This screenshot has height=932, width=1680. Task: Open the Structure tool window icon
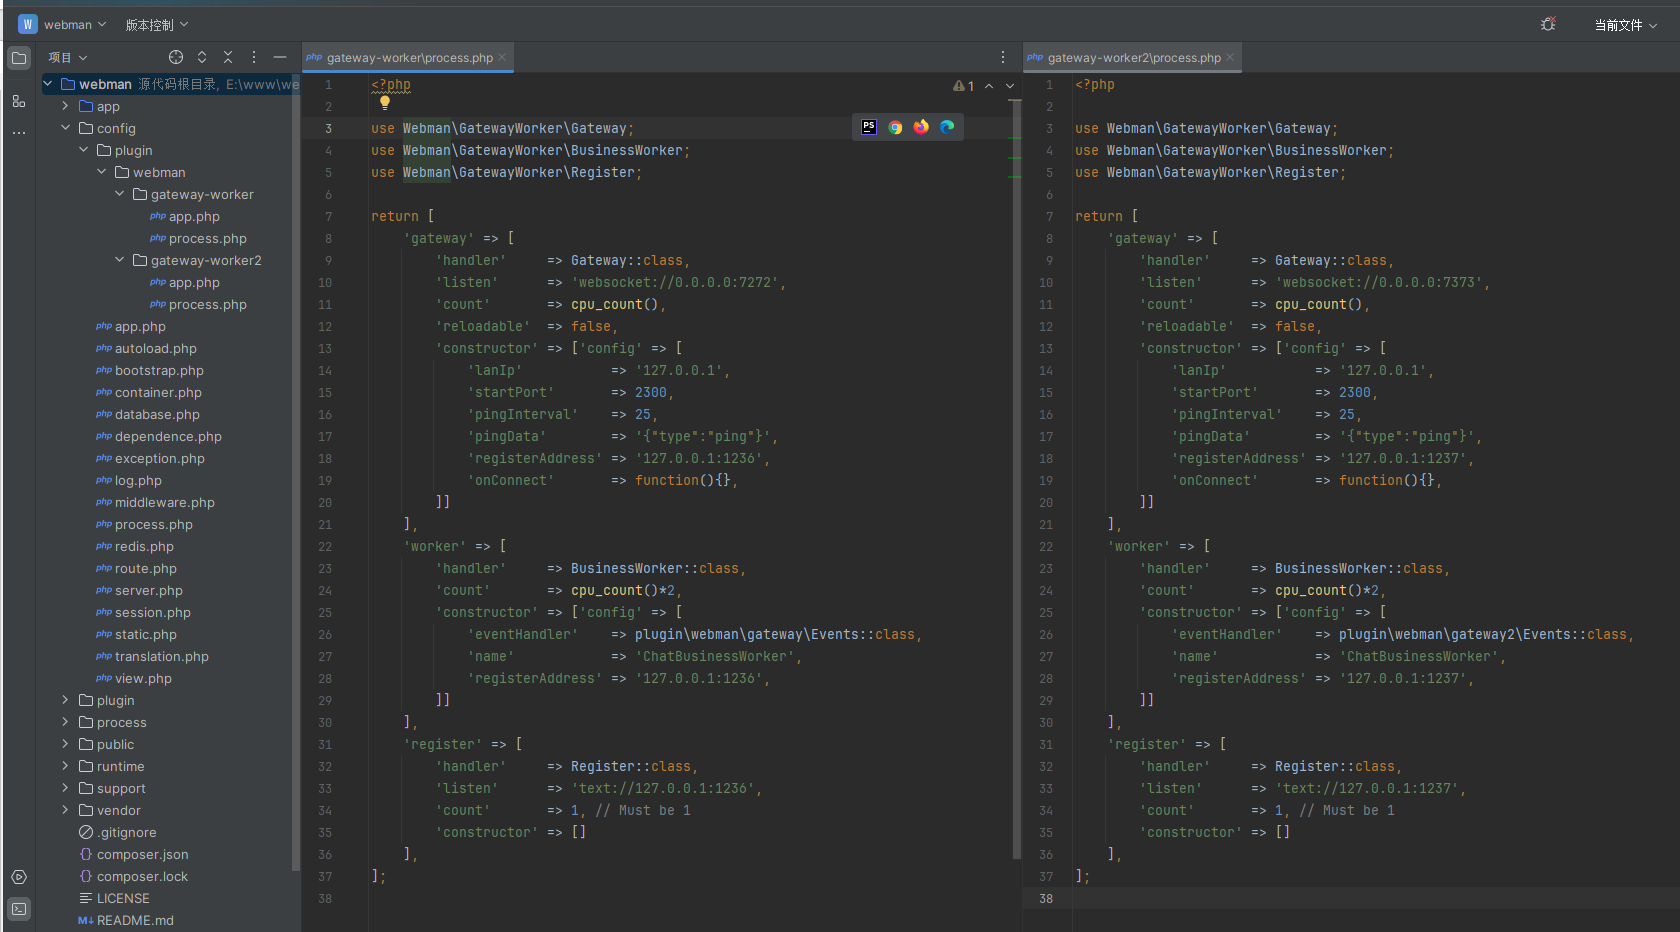(x=19, y=101)
